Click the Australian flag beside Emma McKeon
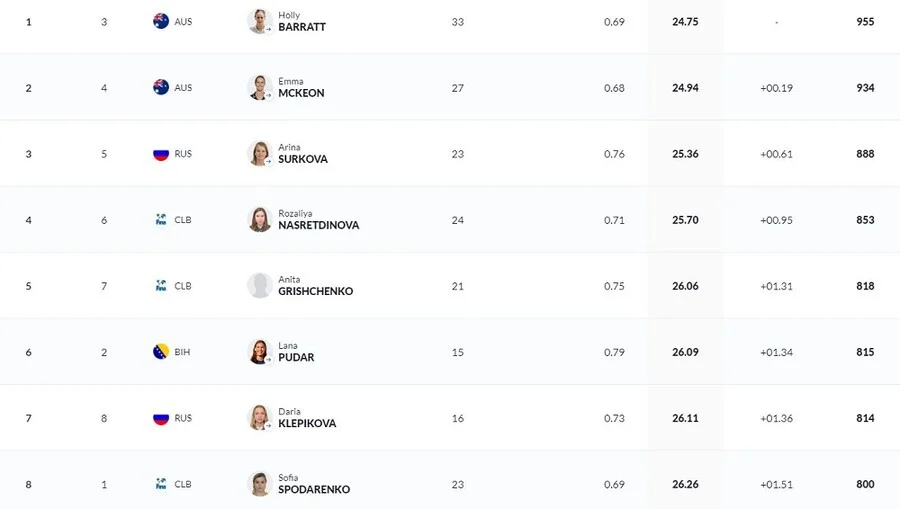Screen dimensions: 900x509 (x=161, y=87)
